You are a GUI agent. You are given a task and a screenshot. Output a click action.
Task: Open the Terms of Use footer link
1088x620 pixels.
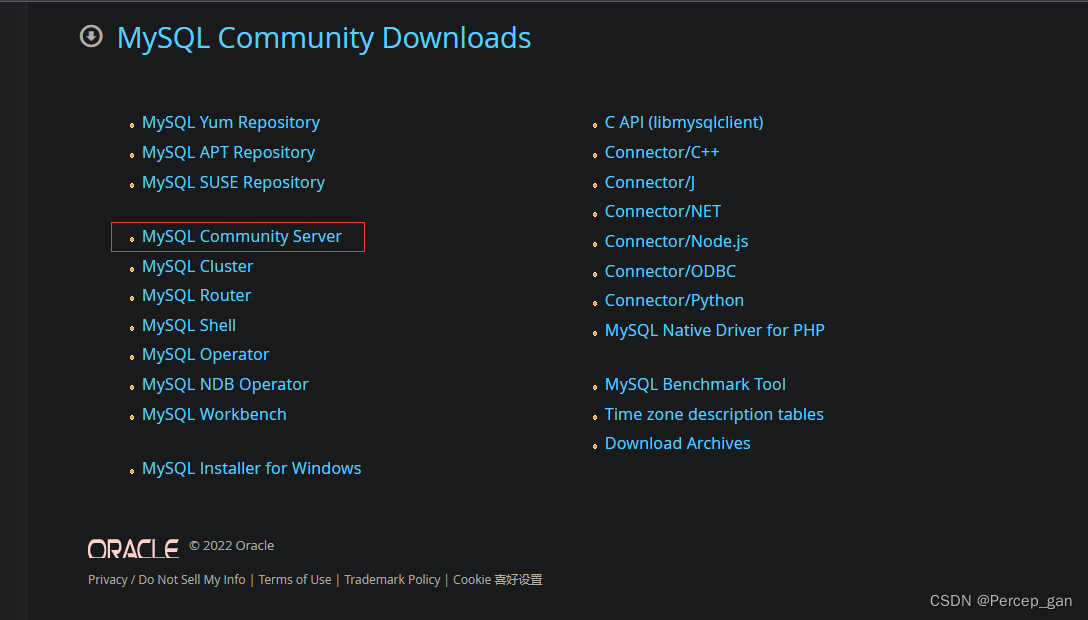pyautogui.click(x=295, y=580)
